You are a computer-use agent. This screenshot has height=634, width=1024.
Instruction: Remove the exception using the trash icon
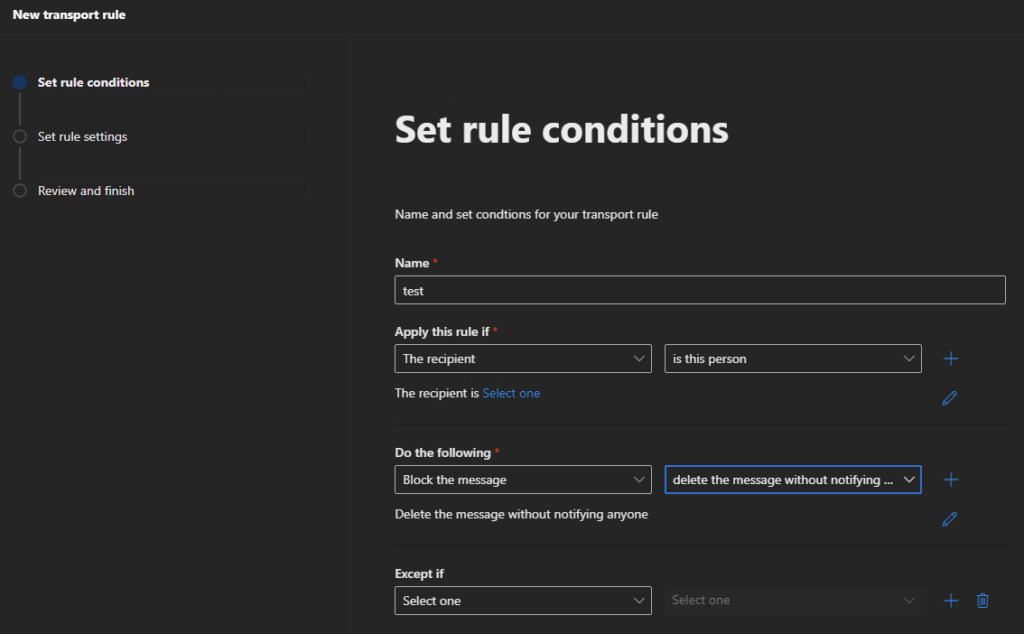[982, 601]
